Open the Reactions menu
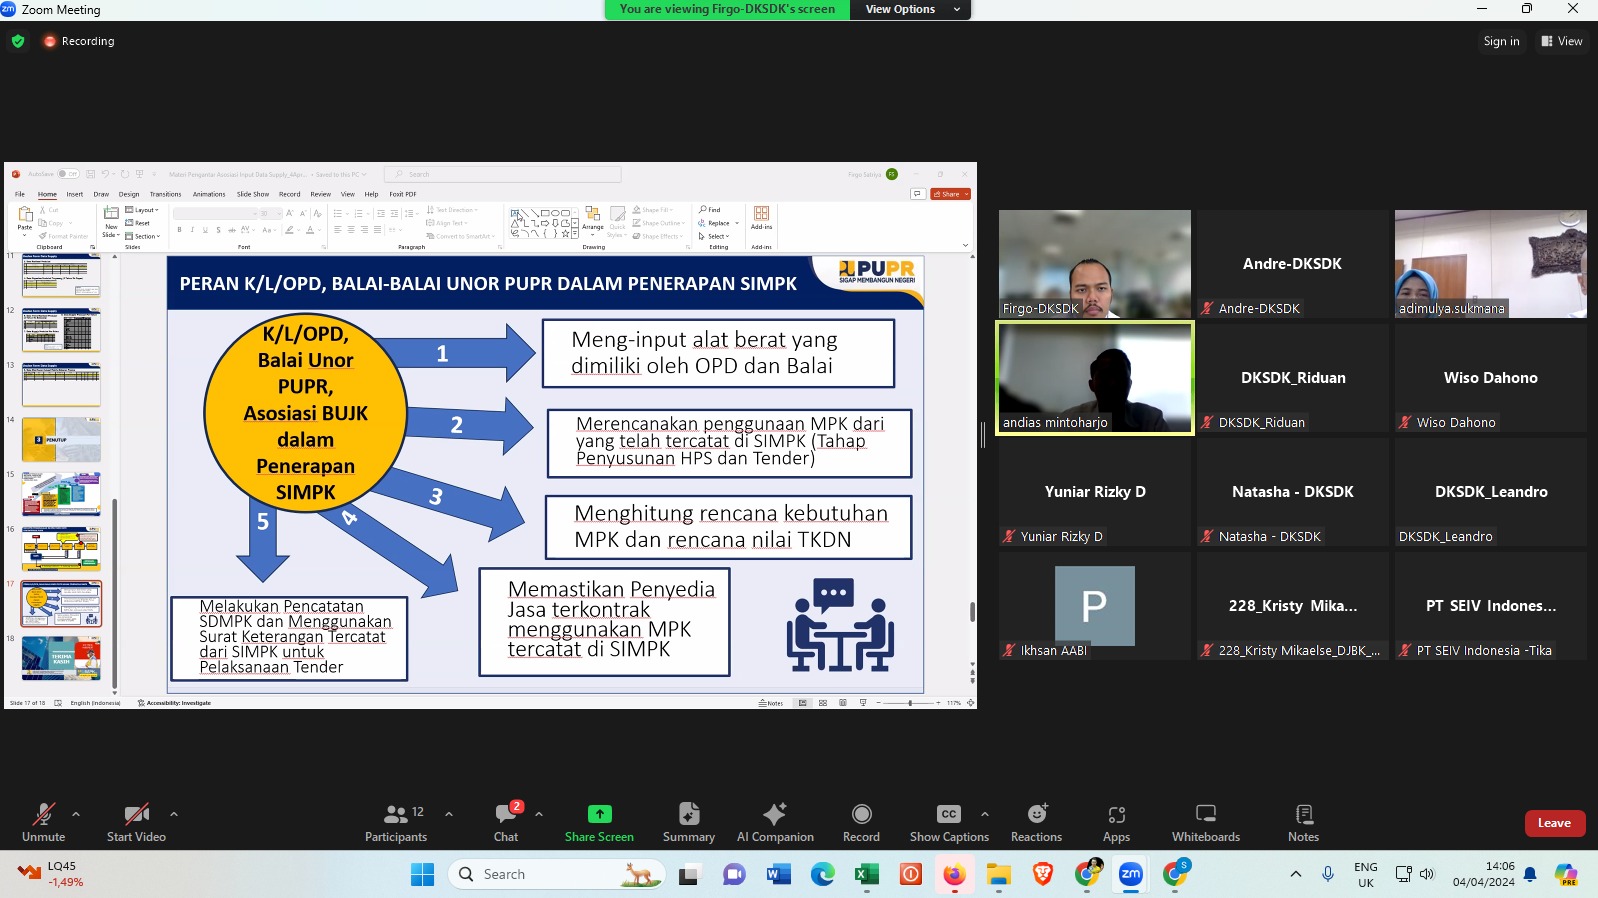This screenshot has height=898, width=1598. click(1036, 823)
